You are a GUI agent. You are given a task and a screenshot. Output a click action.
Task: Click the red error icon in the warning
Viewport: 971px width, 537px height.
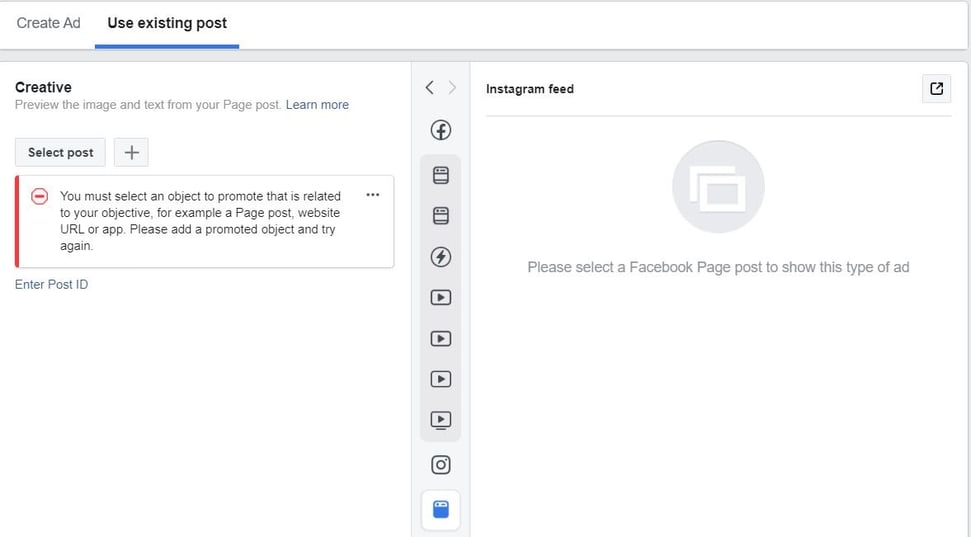pos(40,197)
